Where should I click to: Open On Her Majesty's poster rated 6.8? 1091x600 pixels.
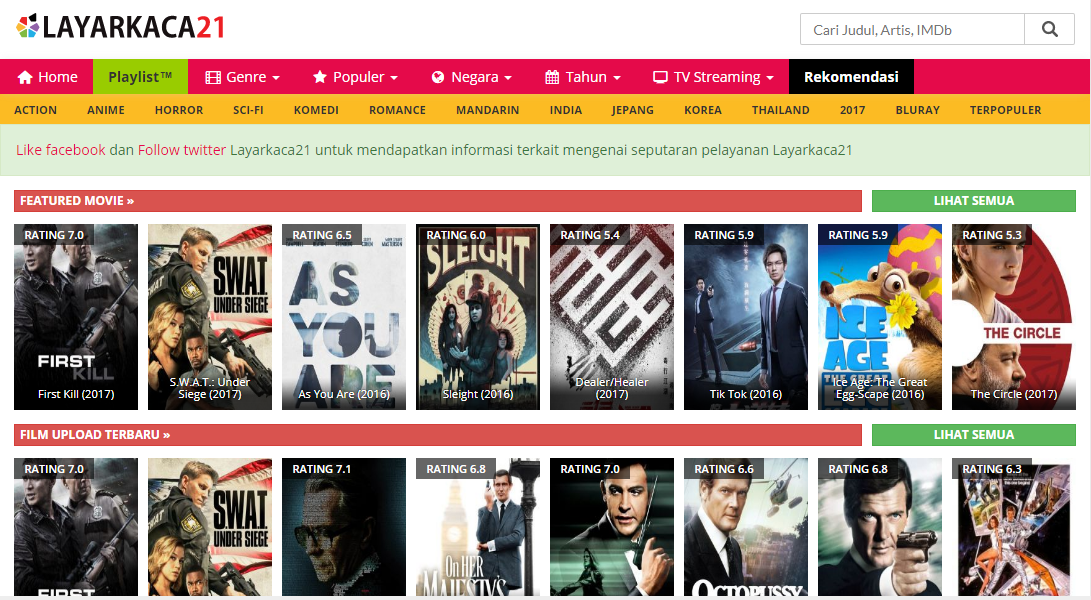pyautogui.click(x=477, y=527)
